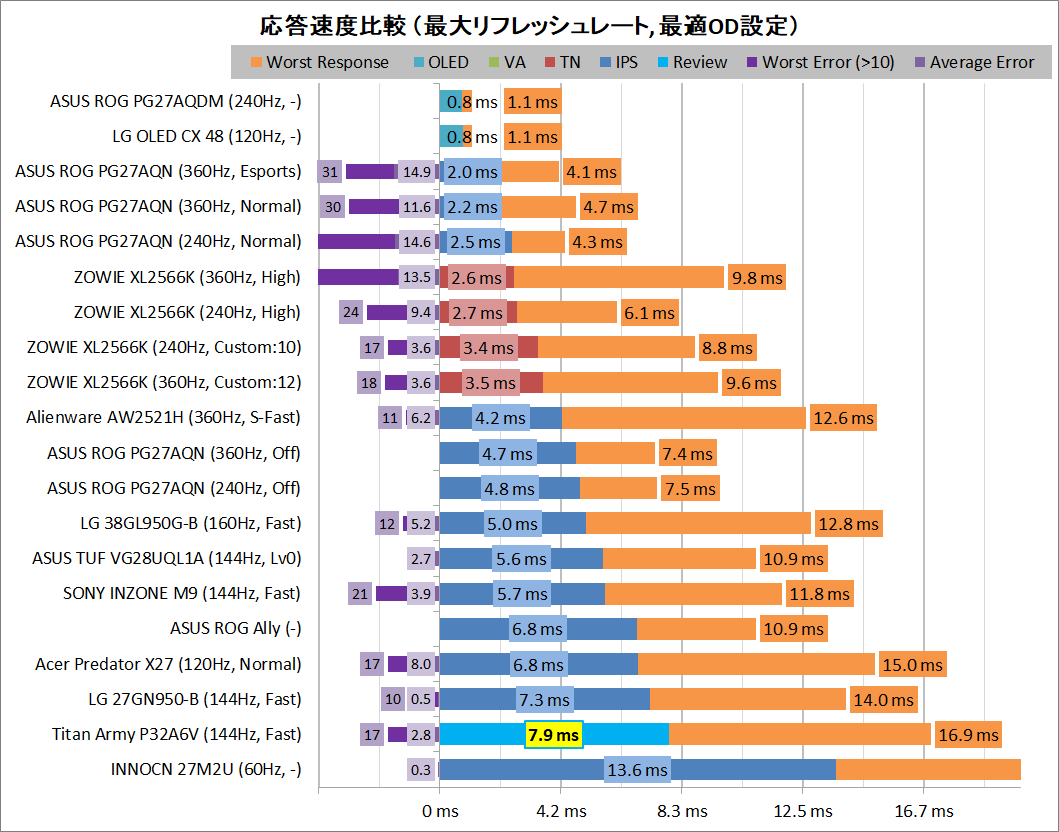Click the '4.1 ms' worst response label
1059x832 pixels.
pos(592,172)
